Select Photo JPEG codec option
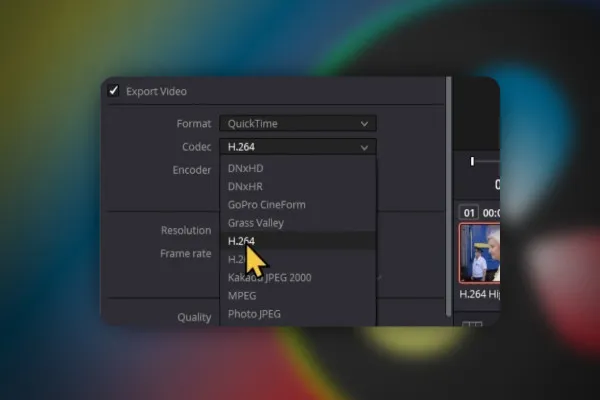This screenshot has height=400, width=600. coord(298,314)
